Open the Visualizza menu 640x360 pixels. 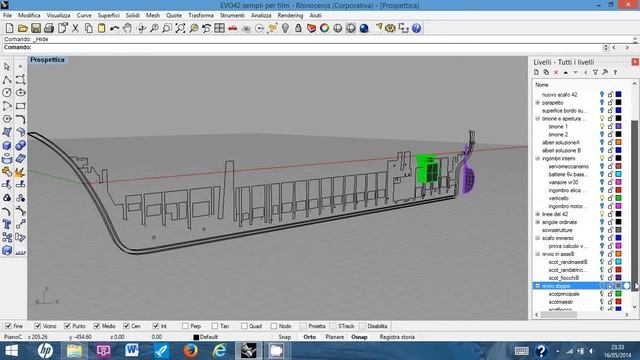click(x=58, y=15)
